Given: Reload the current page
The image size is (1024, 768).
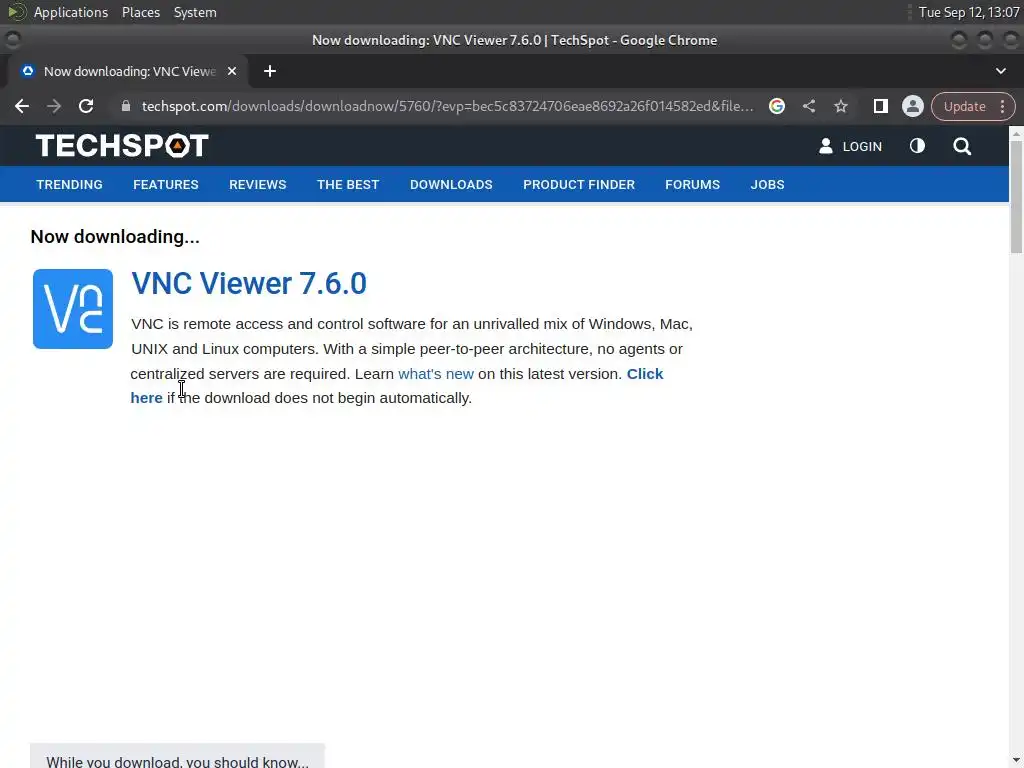Looking at the screenshot, I should pyautogui.click(x=86, y=106).
